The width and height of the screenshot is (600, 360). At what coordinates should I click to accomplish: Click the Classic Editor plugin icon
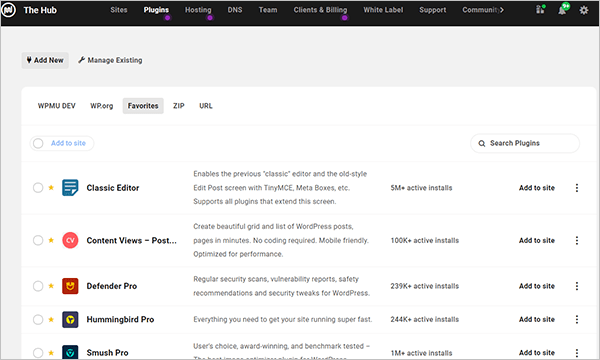[70, 188]
